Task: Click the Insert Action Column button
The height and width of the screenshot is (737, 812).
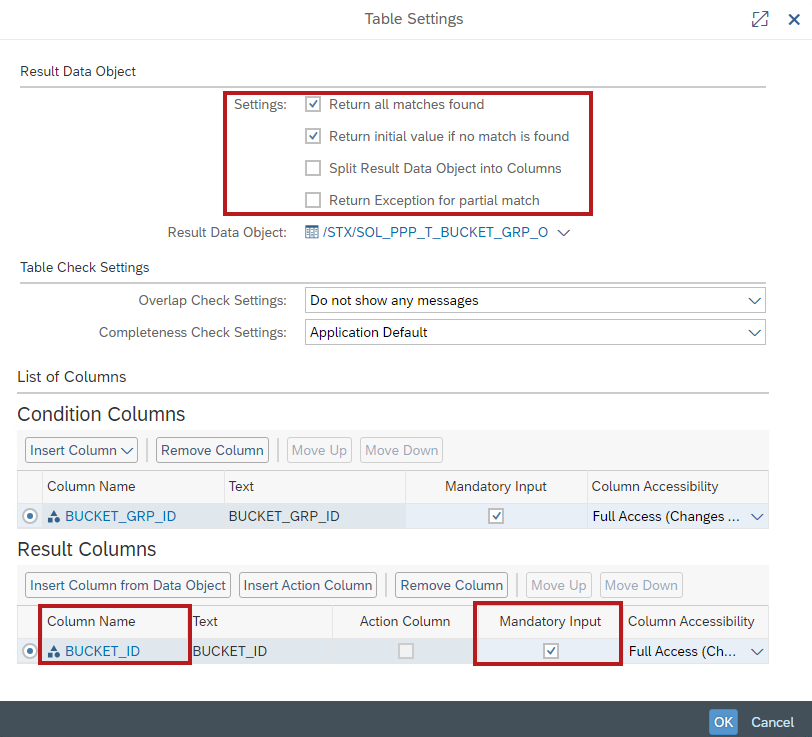Action: 308,586
